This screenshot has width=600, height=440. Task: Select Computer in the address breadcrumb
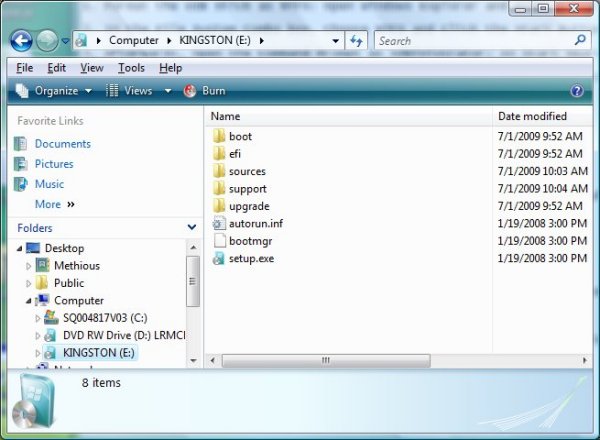tap(134, 41)
